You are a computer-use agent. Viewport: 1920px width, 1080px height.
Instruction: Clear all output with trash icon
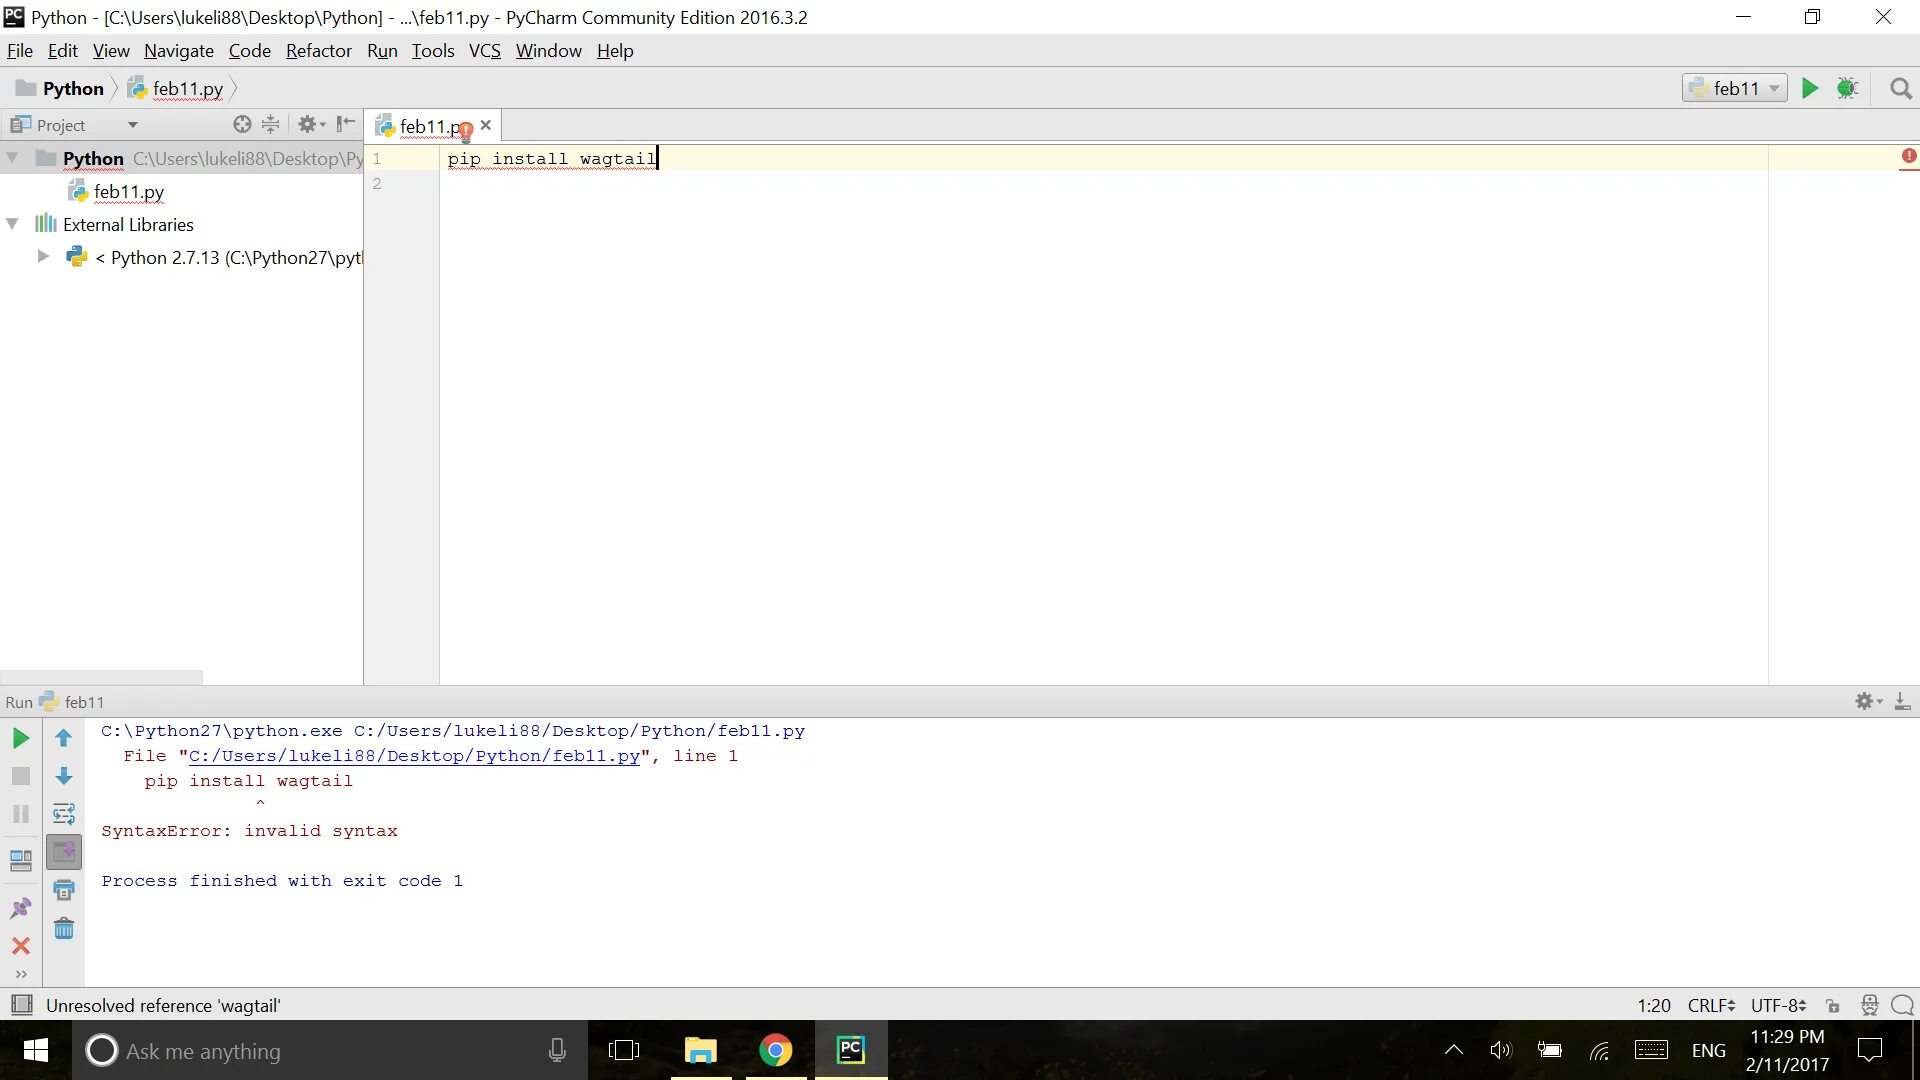(64, 929)
